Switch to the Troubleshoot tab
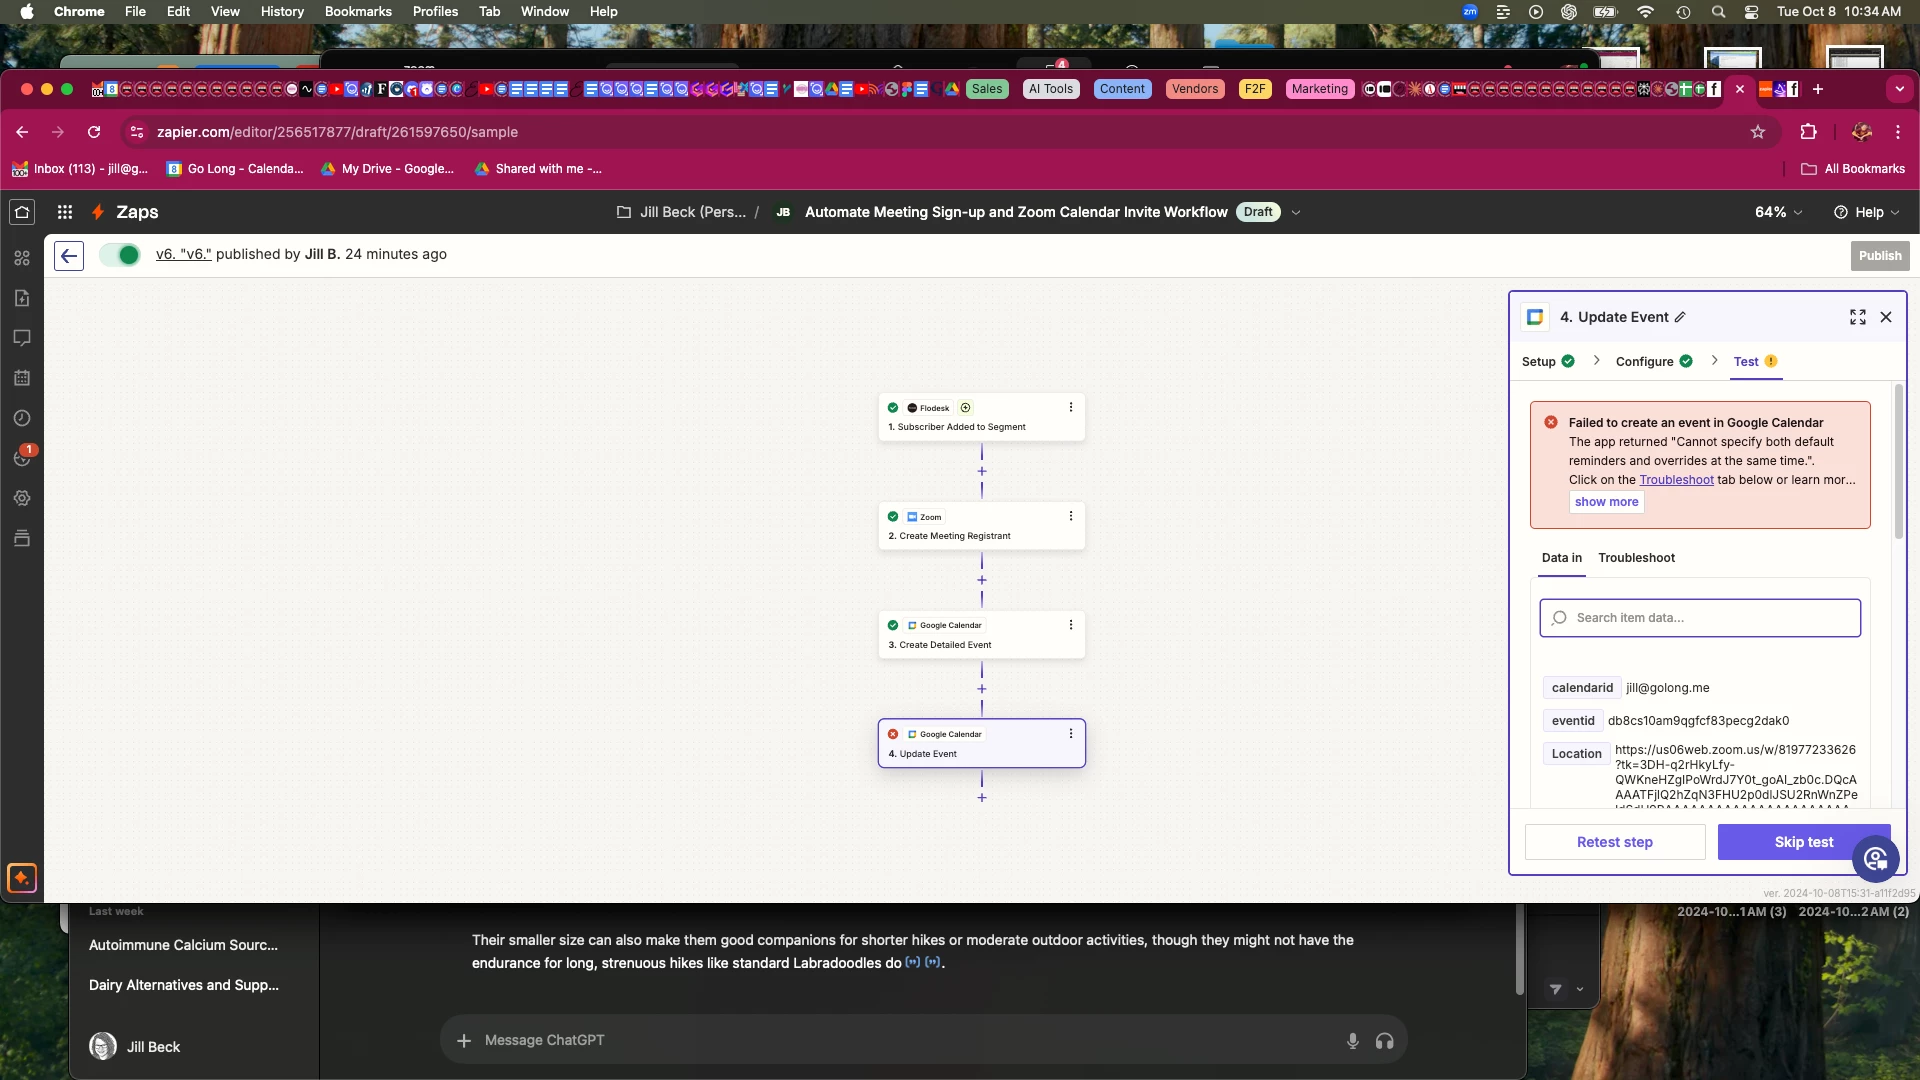The width and height of the screenshot is (1920, 1080). pos(1636,558)
